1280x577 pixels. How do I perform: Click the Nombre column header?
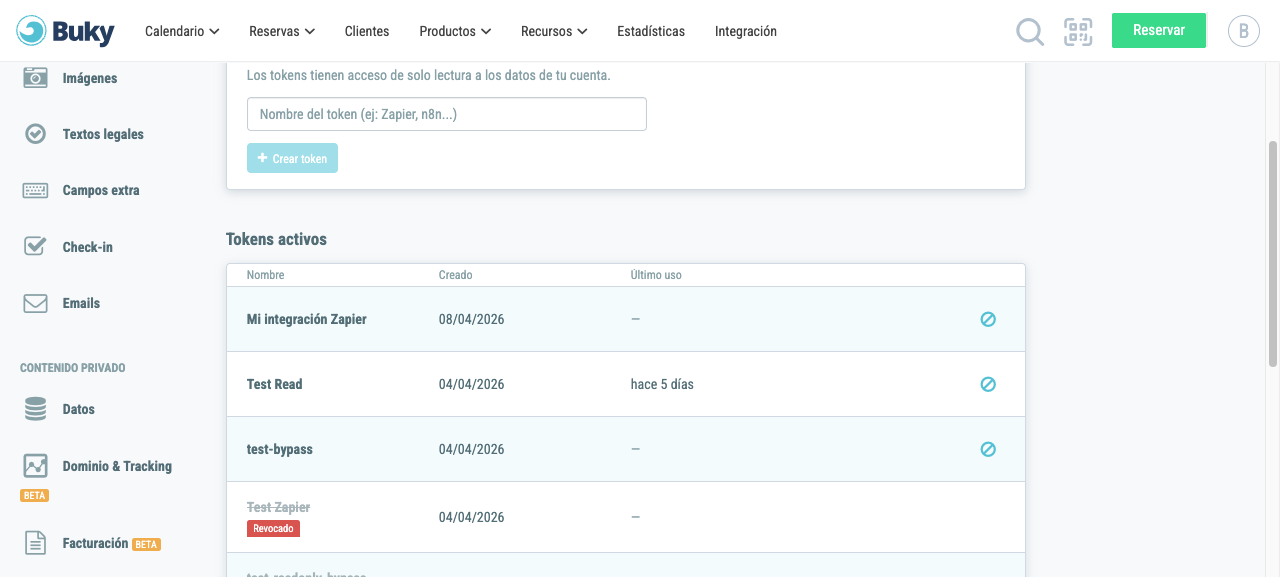pos(266,275)
